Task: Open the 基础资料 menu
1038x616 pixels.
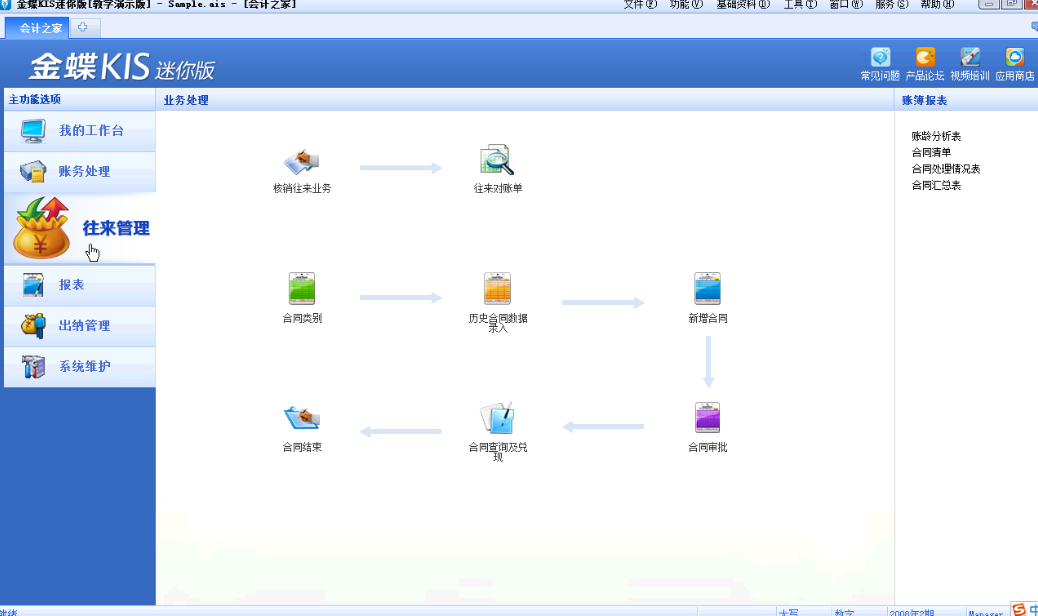Action: (743, 5)
